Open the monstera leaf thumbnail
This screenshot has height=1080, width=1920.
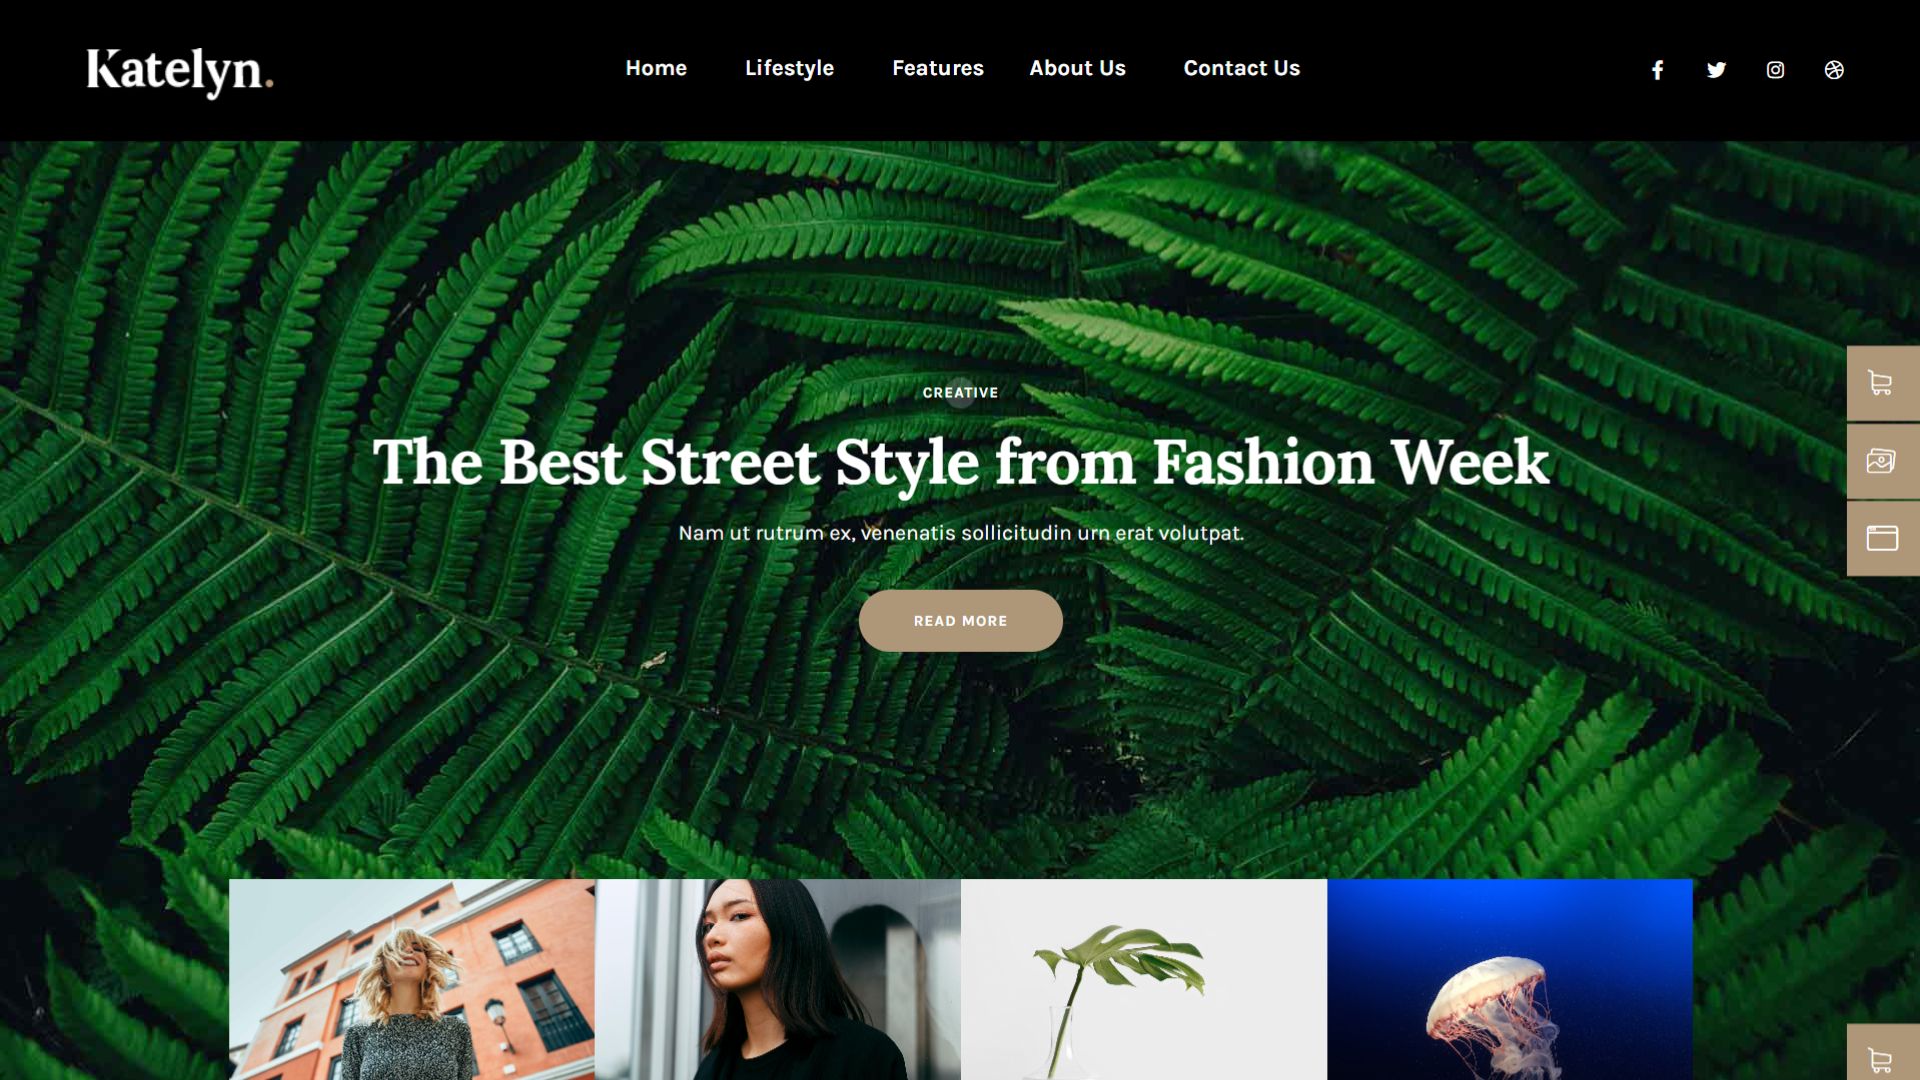tap(1144, 979)
